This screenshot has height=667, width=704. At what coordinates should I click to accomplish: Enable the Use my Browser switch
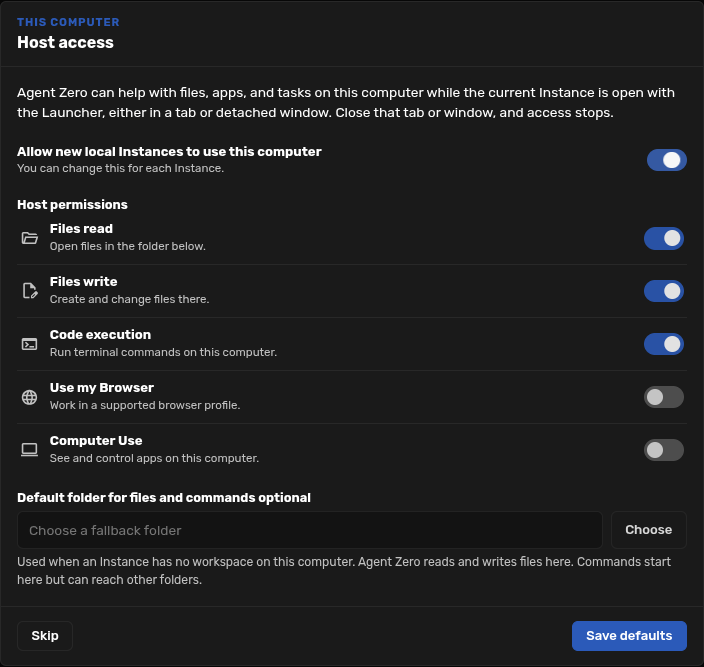coord(664,397)
